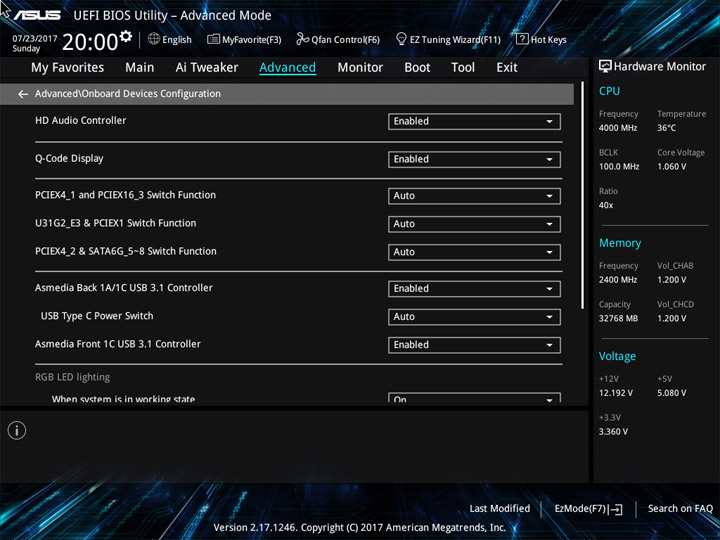Switch to Exit tab
This screenshot has height=540, width=720.
point(507,68)
